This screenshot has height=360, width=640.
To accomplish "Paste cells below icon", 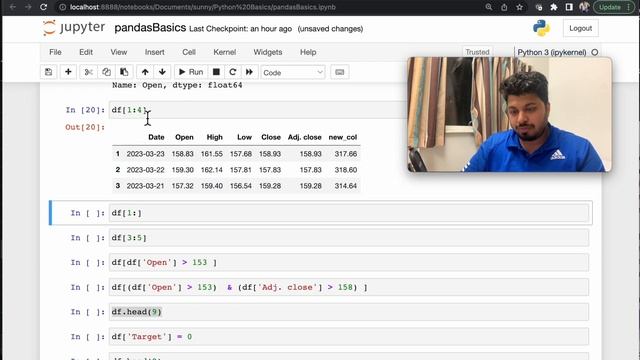I will tap(124, 72).
